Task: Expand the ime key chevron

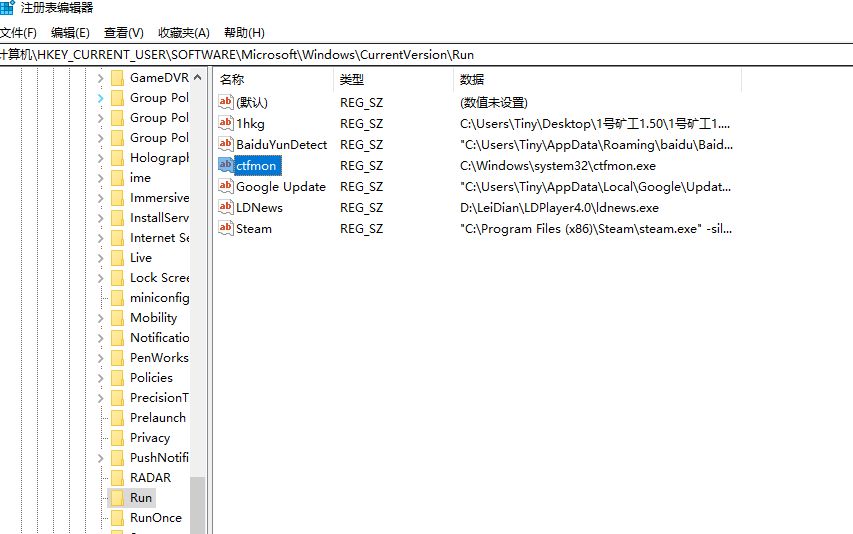Action: click(101, 178)
